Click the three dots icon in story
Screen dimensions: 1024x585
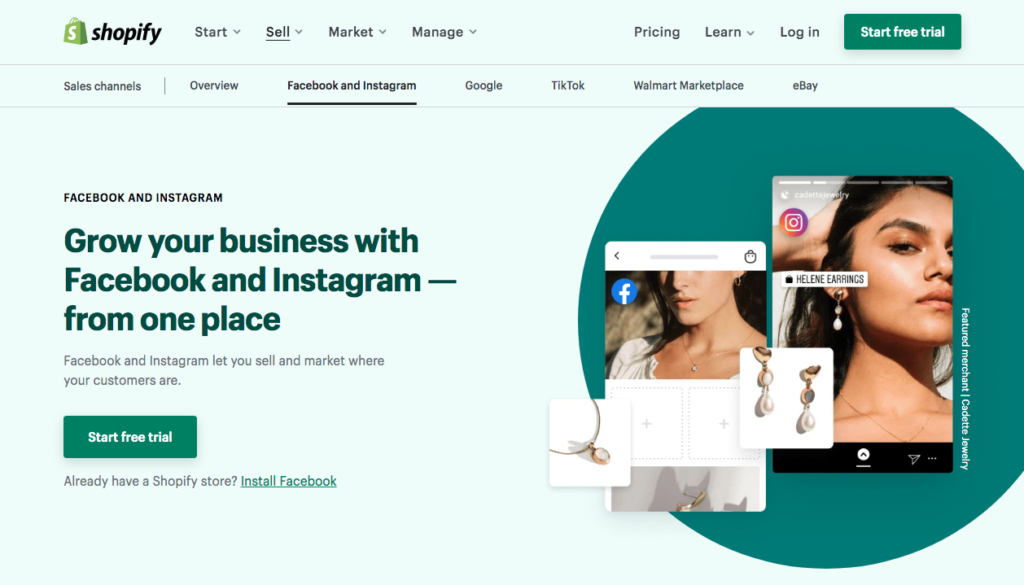pos(933,458)
